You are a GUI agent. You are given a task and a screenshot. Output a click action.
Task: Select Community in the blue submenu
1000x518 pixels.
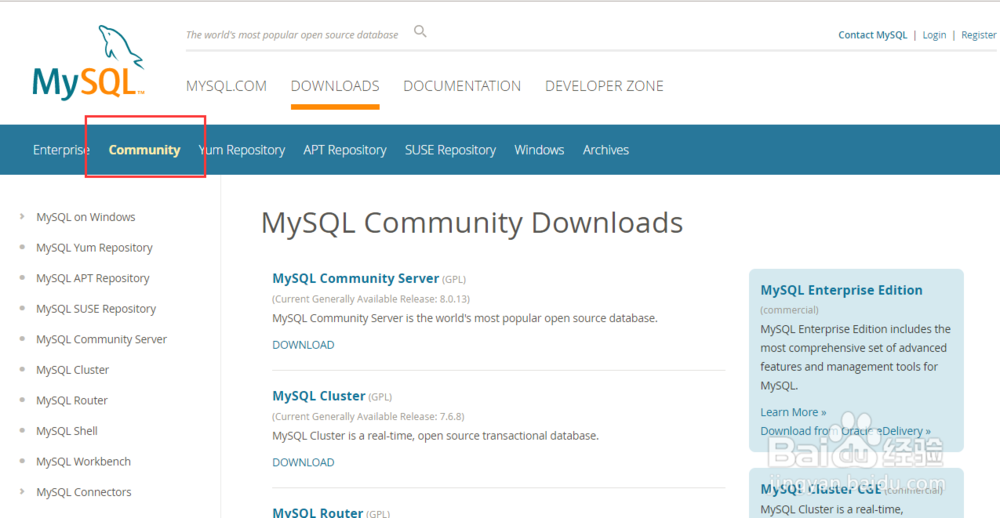pyautogui.click(x=145, y=150)
